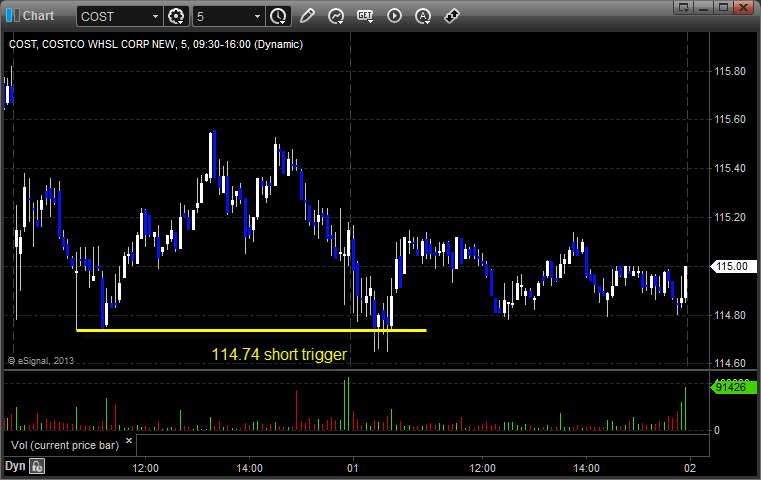This screenshot has width=761, height=480.
Task: Open the GET studies menu
Action: (365, 16)
